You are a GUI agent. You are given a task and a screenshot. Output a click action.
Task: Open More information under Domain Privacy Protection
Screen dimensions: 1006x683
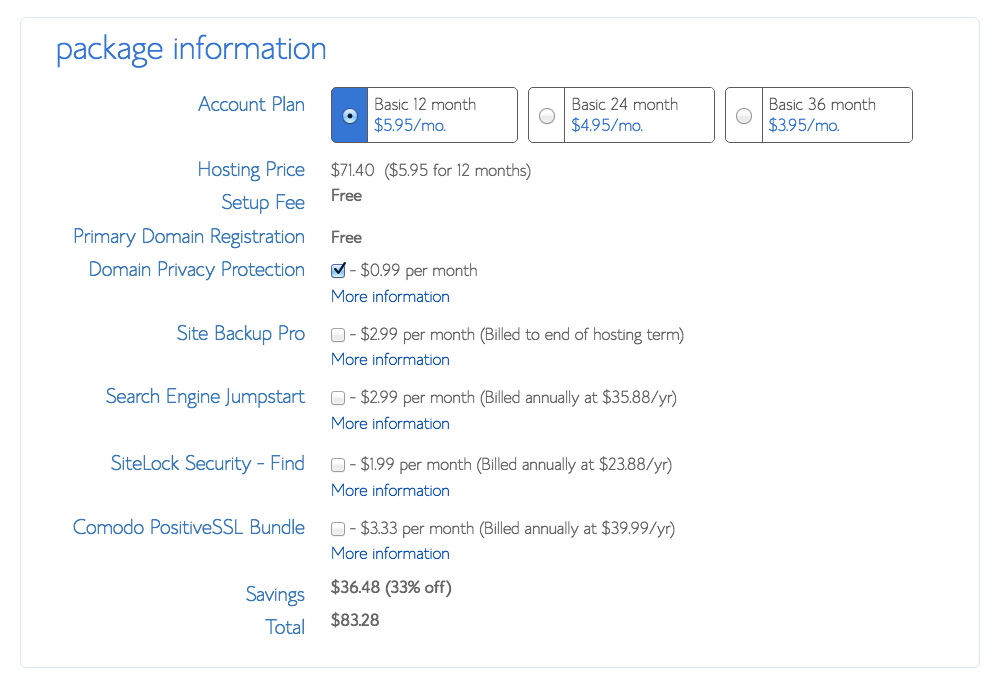[x=389, y=296]
